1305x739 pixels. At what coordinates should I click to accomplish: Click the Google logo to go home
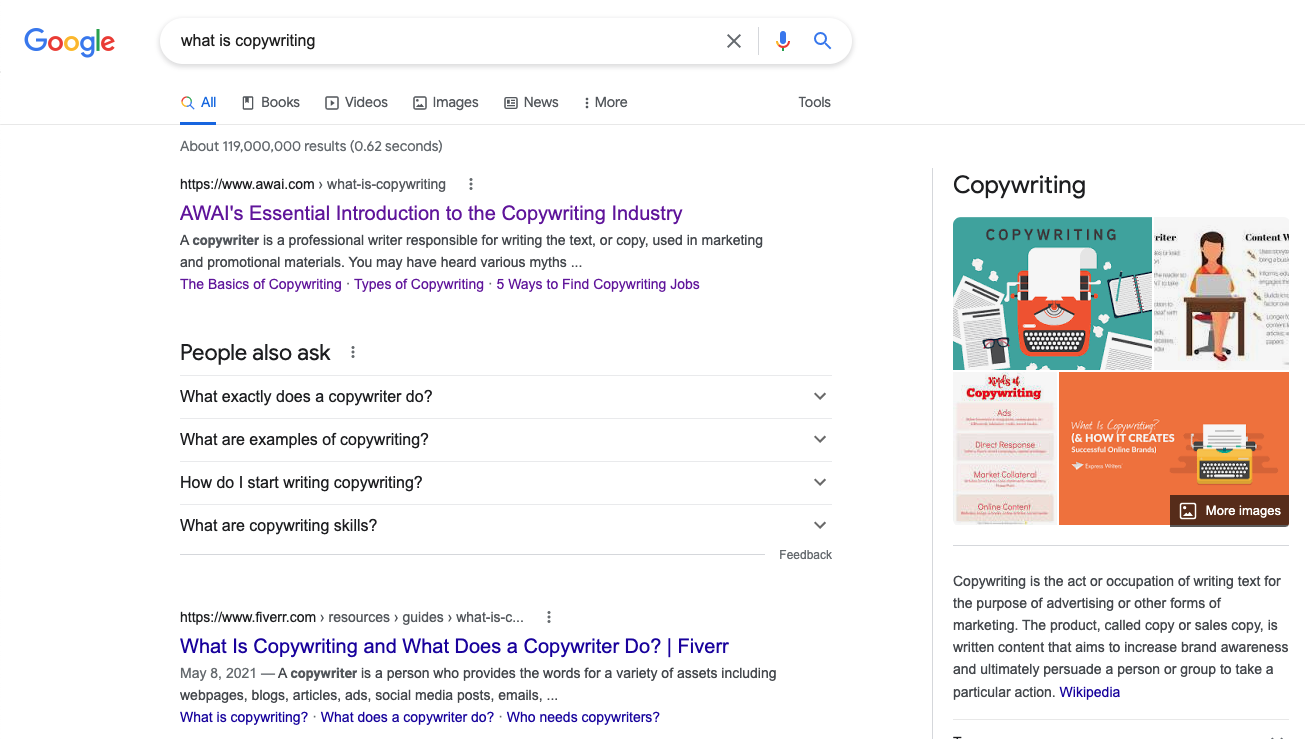click(68, 42)
